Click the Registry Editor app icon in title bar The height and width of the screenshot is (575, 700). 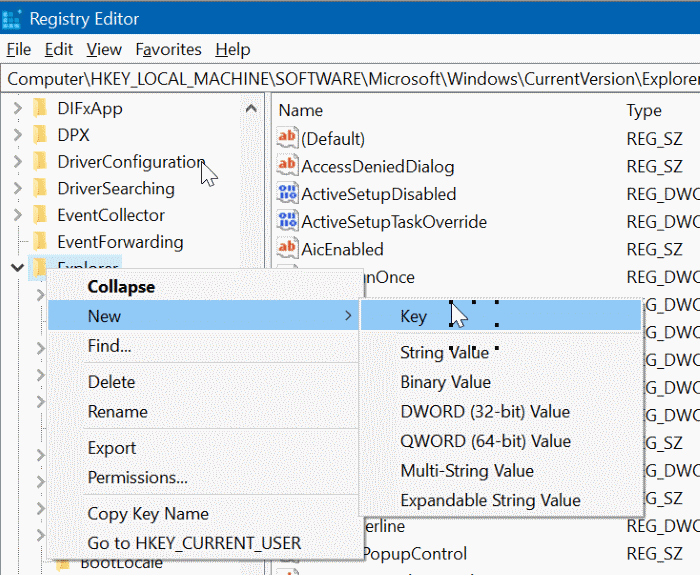pos(11,19)
